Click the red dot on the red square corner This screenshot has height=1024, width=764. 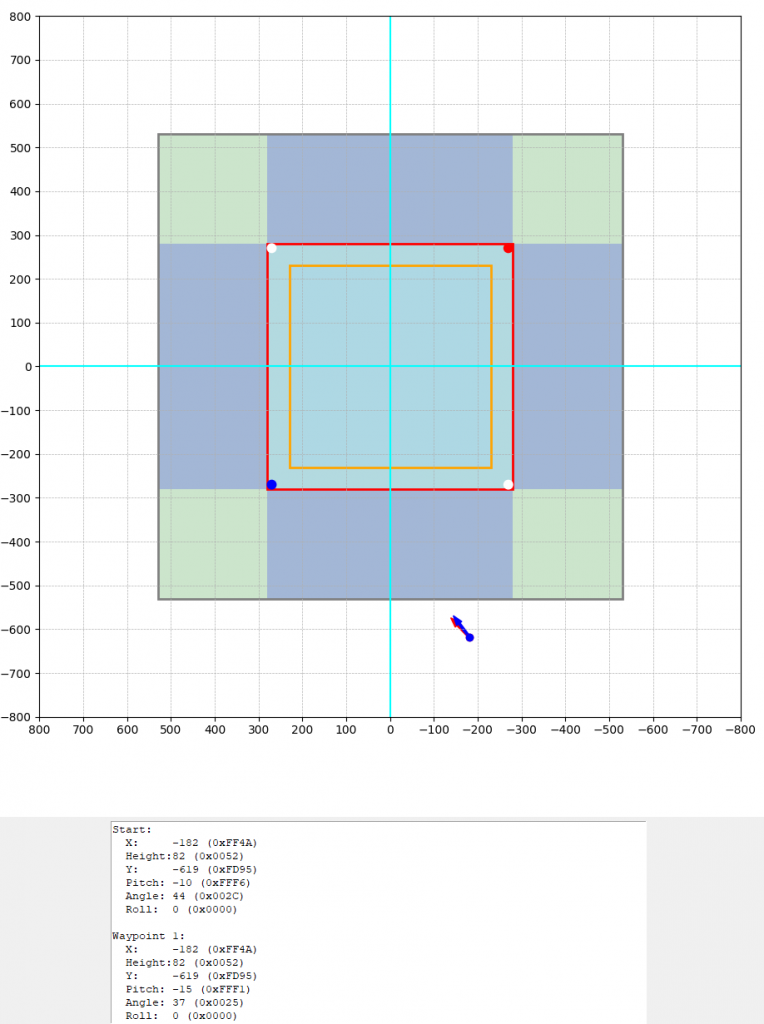tap(508, 247)
